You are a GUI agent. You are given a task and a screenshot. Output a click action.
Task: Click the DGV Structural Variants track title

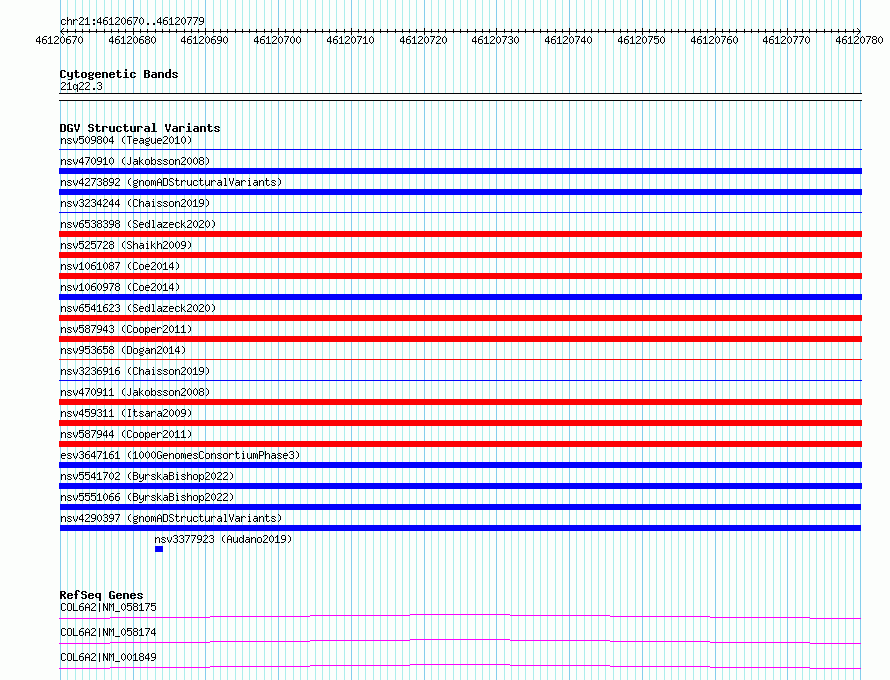[x=140, y=128]
